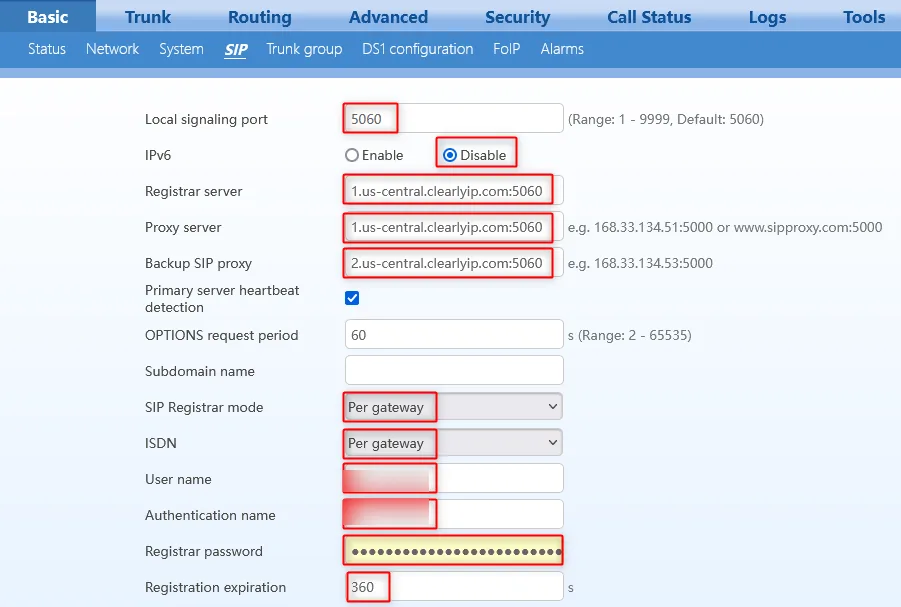The width and height of the screenshot is (901, 607).
Task: Open the Trunk group sub-page
Action: (x=305, y=49)
